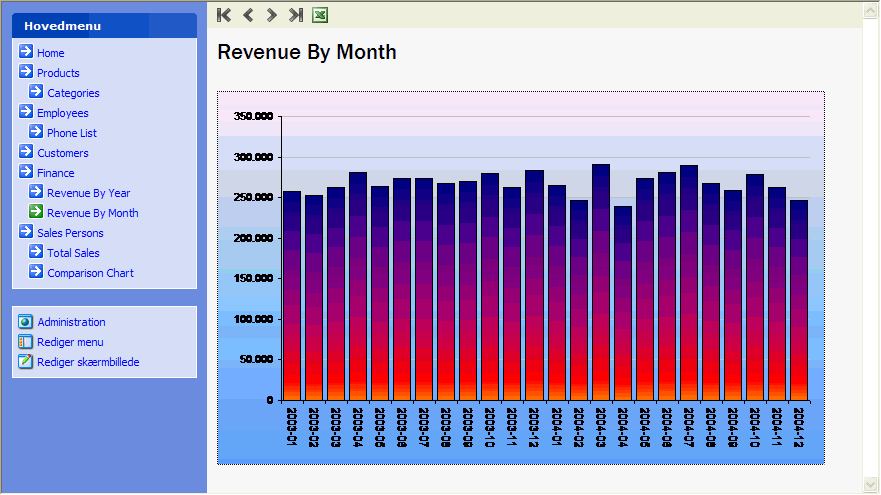Open the Employees menu item
The height and width of the screenshot is (495, 881).
tap(63, 113)
